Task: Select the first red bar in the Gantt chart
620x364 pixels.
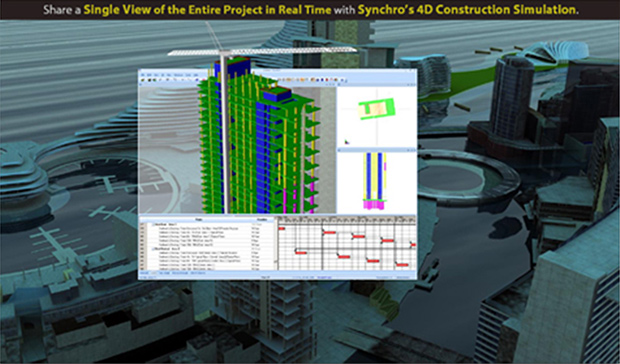Action: tap(282, 228)
